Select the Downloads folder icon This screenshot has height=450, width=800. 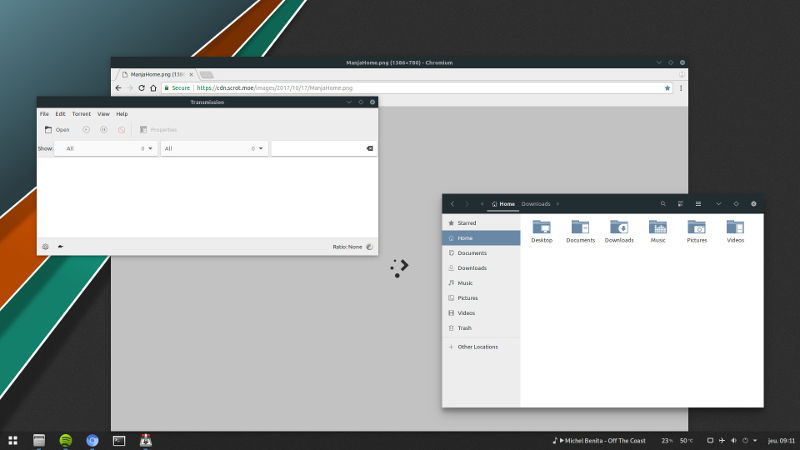[x=619, y=227]
